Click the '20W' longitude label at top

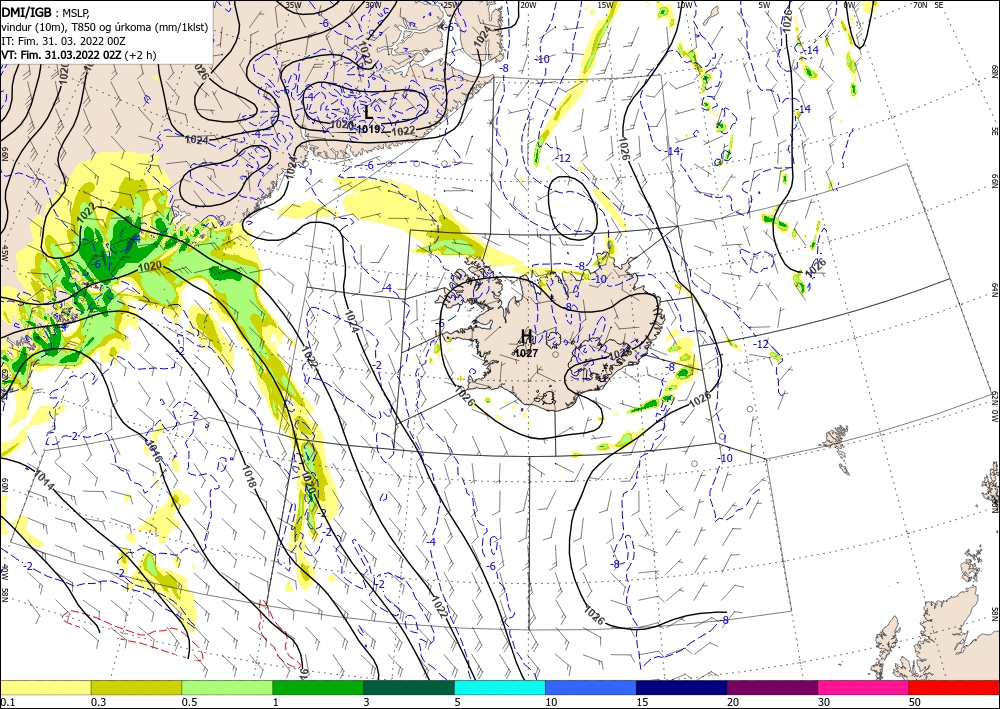pyautogui.click(x=528, y=5)
